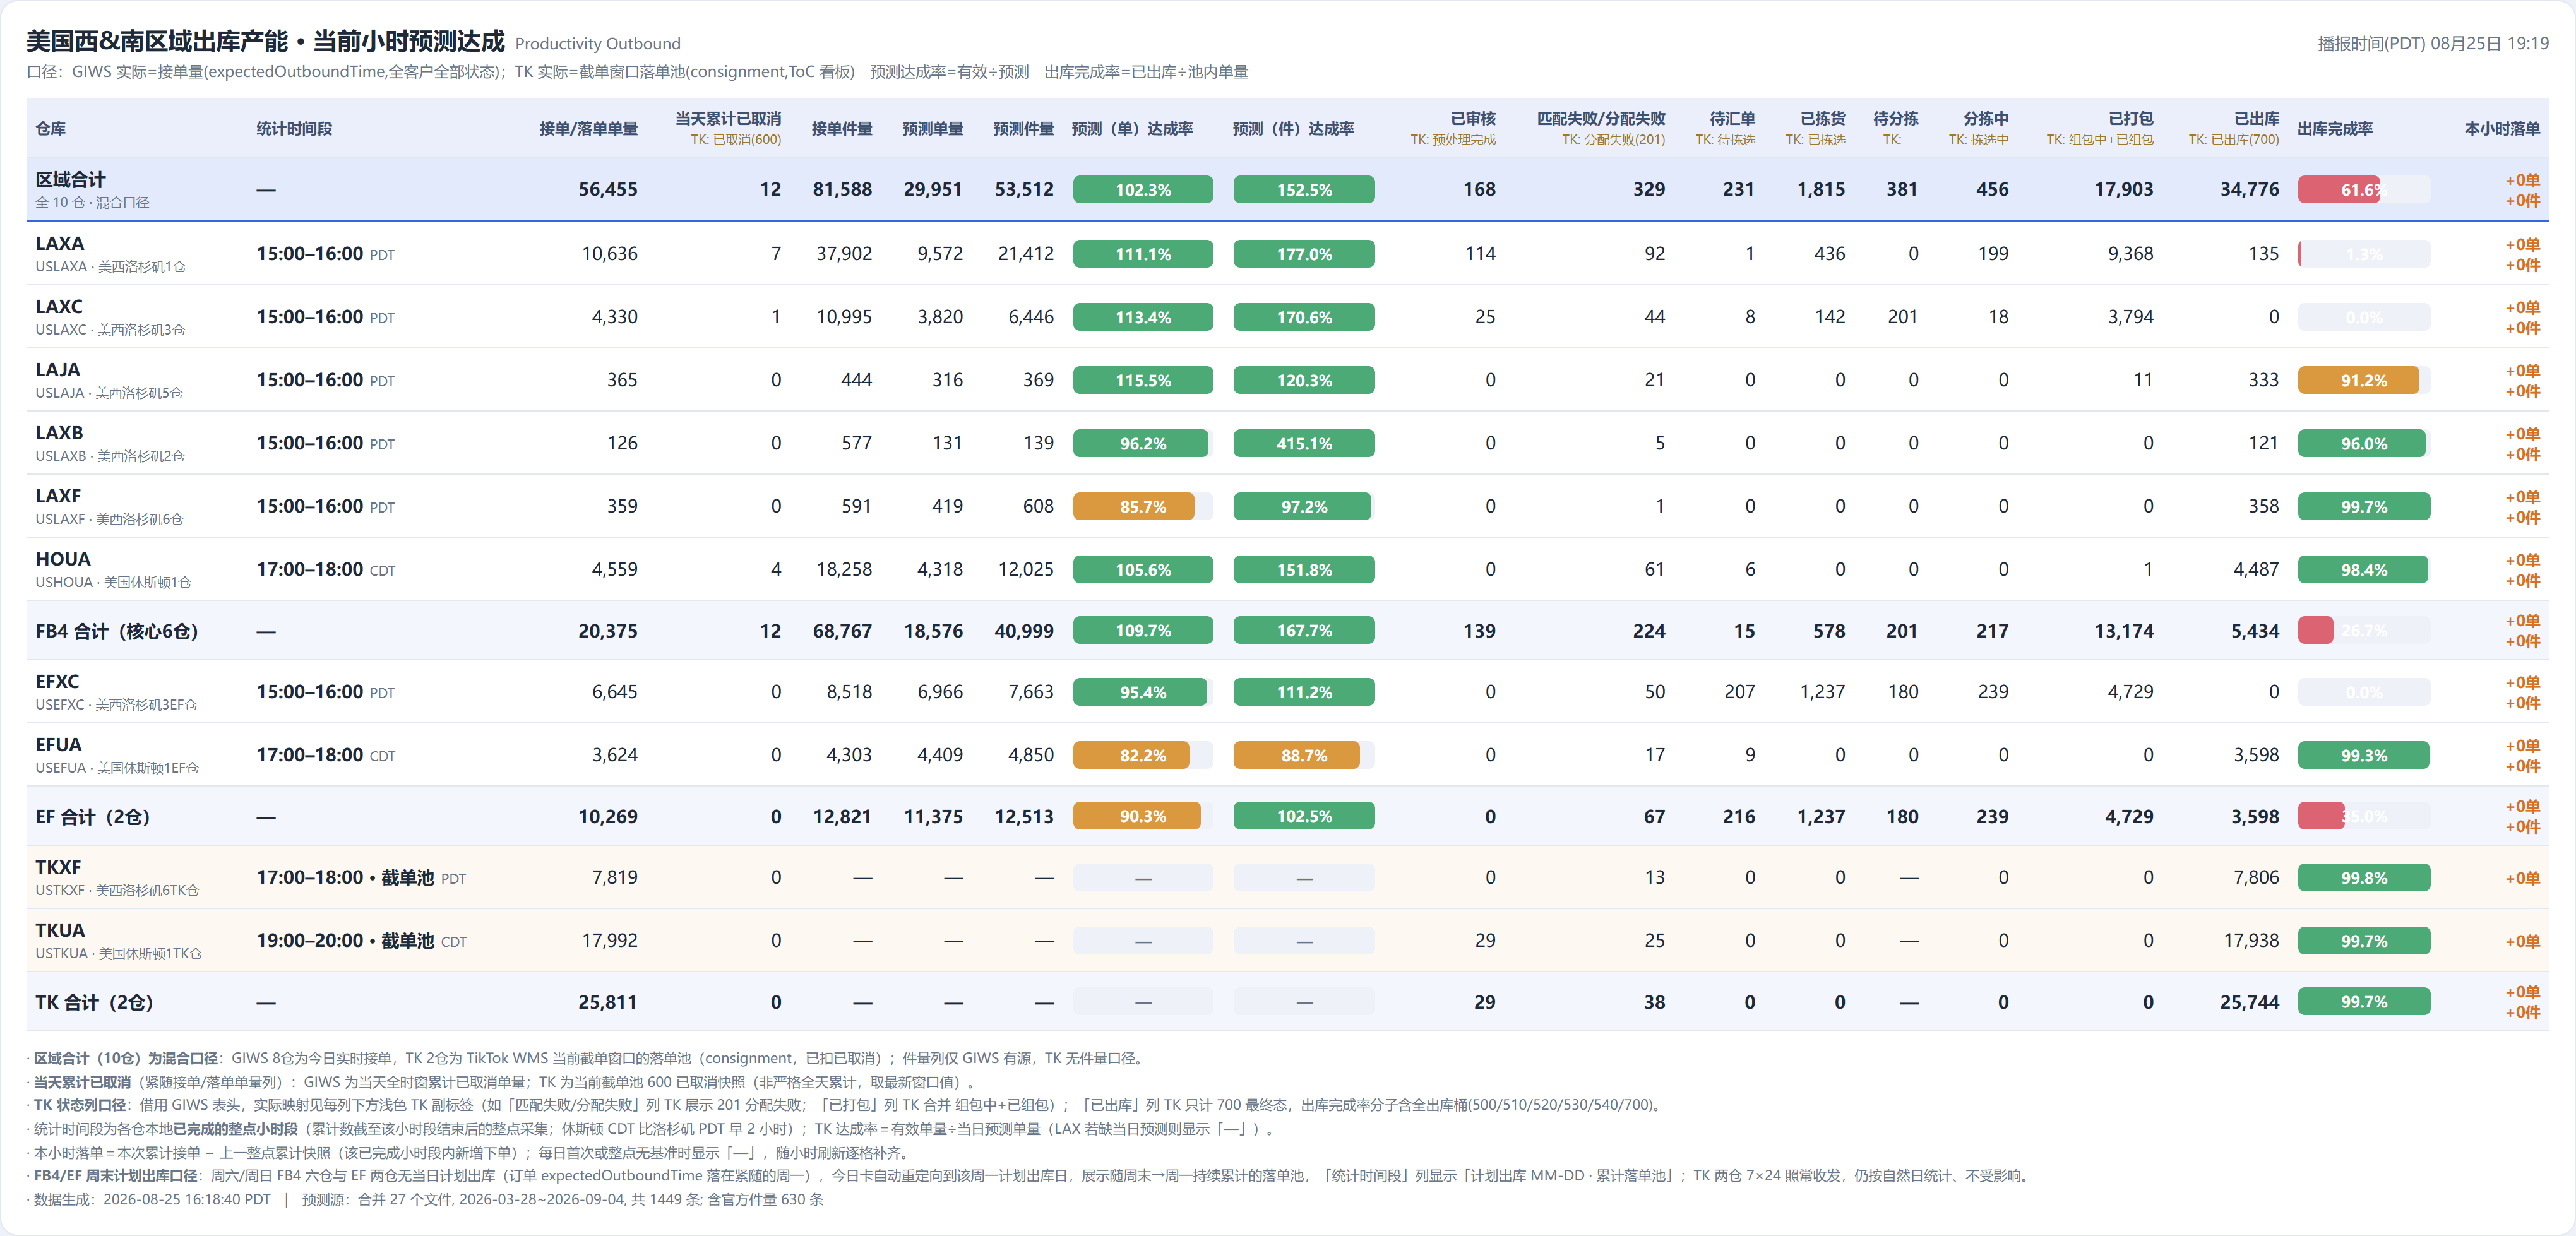Click the EF total 90.3% attainment bar
Screen dimensions: 2576x1236
coord(1143,816)
